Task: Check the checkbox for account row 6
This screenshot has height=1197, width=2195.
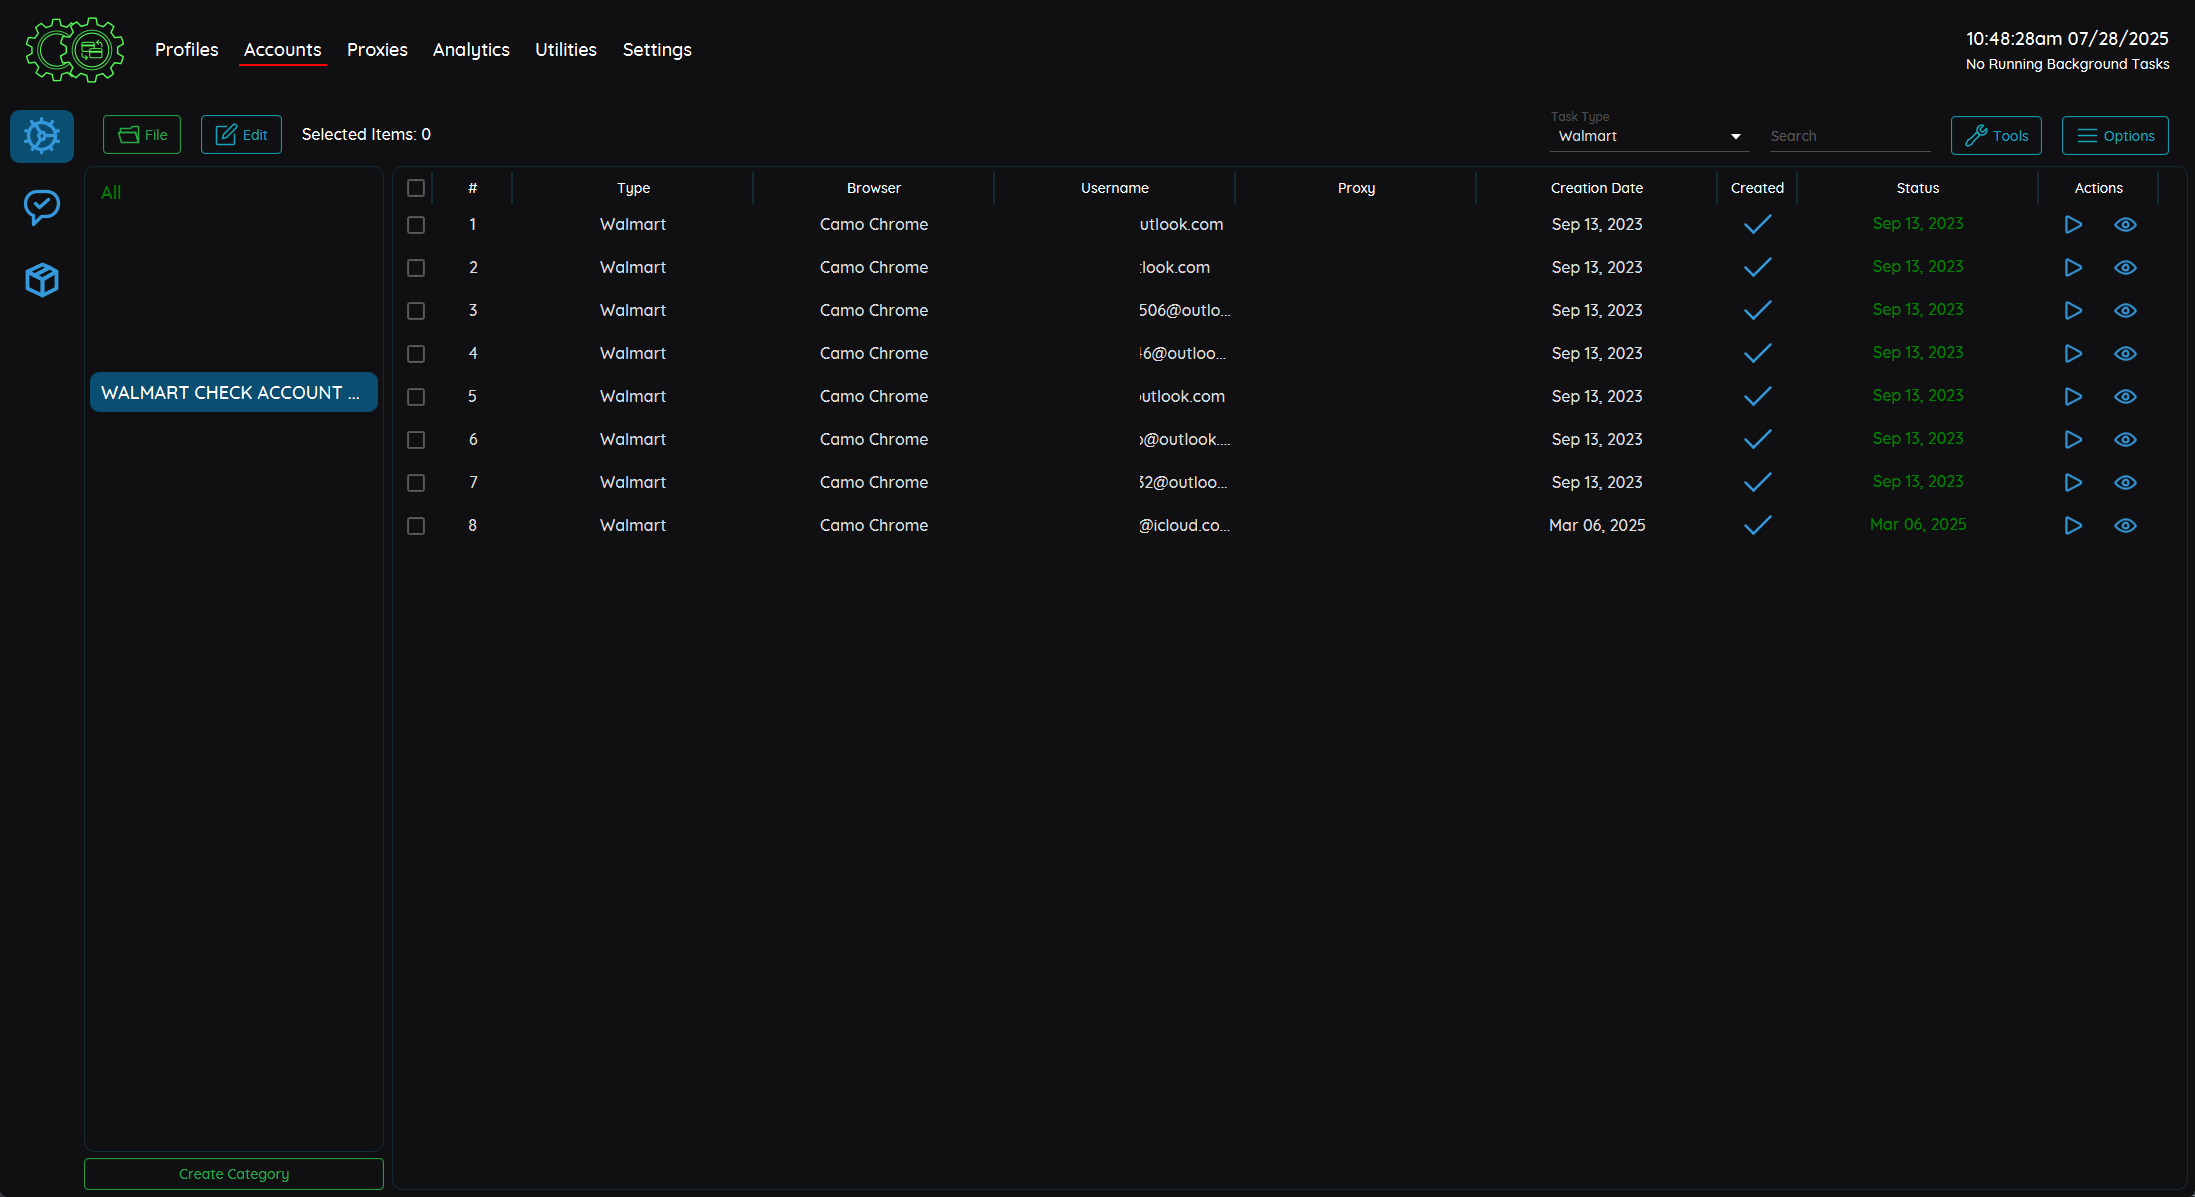Action: 416,440
